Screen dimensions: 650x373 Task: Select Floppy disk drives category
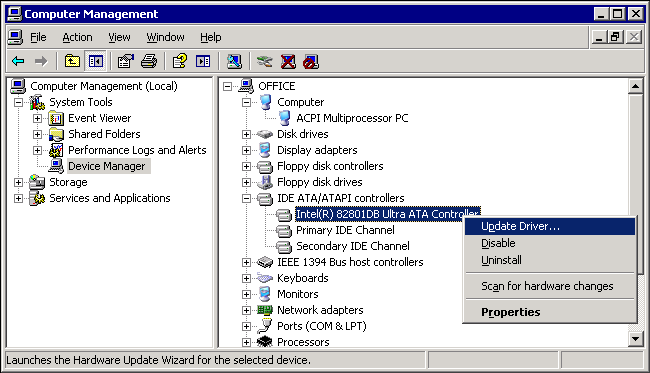pos(320,182)
